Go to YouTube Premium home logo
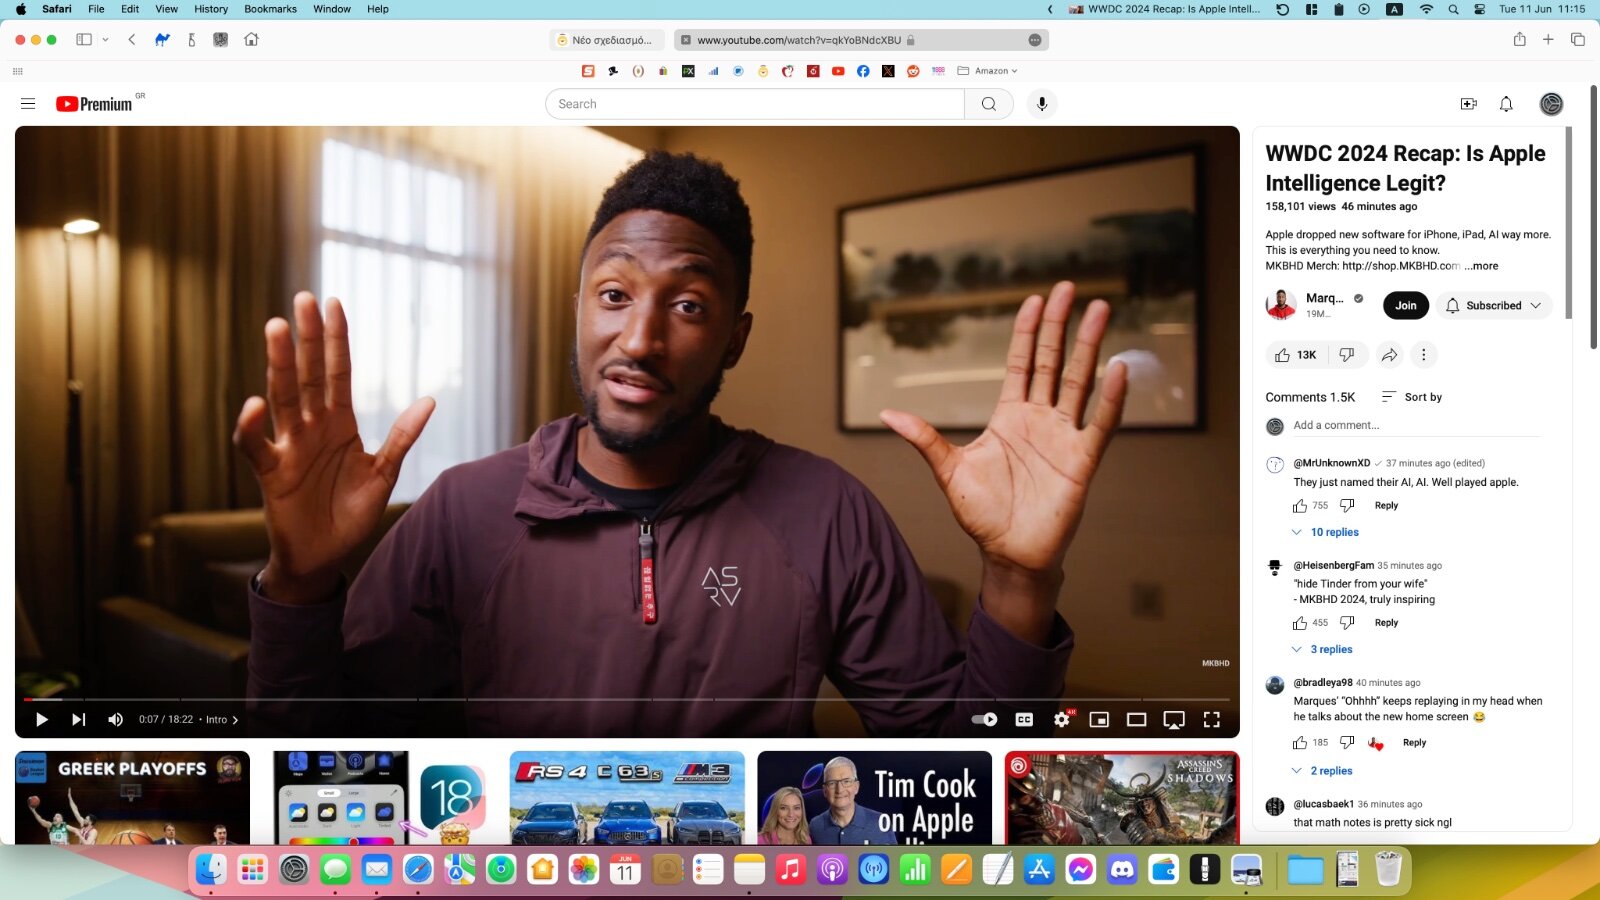This screenshot has height=900, width=1600. point(94,104)
